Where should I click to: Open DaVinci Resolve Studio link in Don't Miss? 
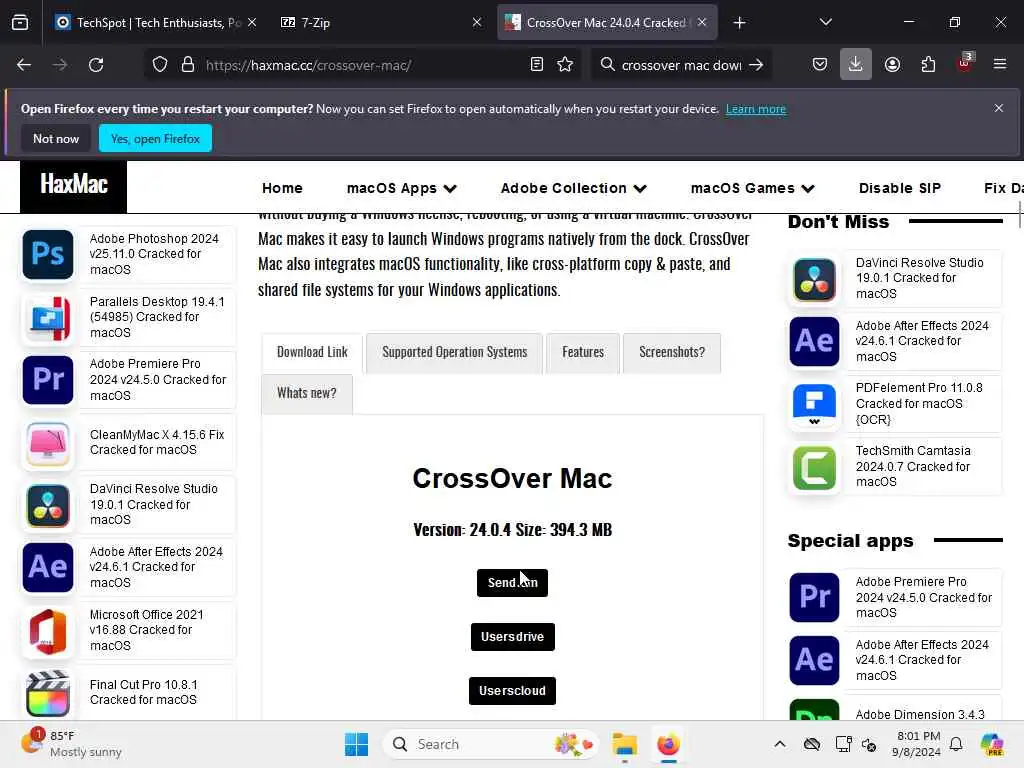[x=920, y=278]
